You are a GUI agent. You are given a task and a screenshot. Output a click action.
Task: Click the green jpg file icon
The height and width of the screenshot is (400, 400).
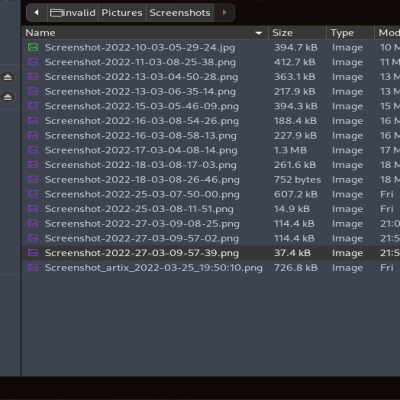[33, 47]
